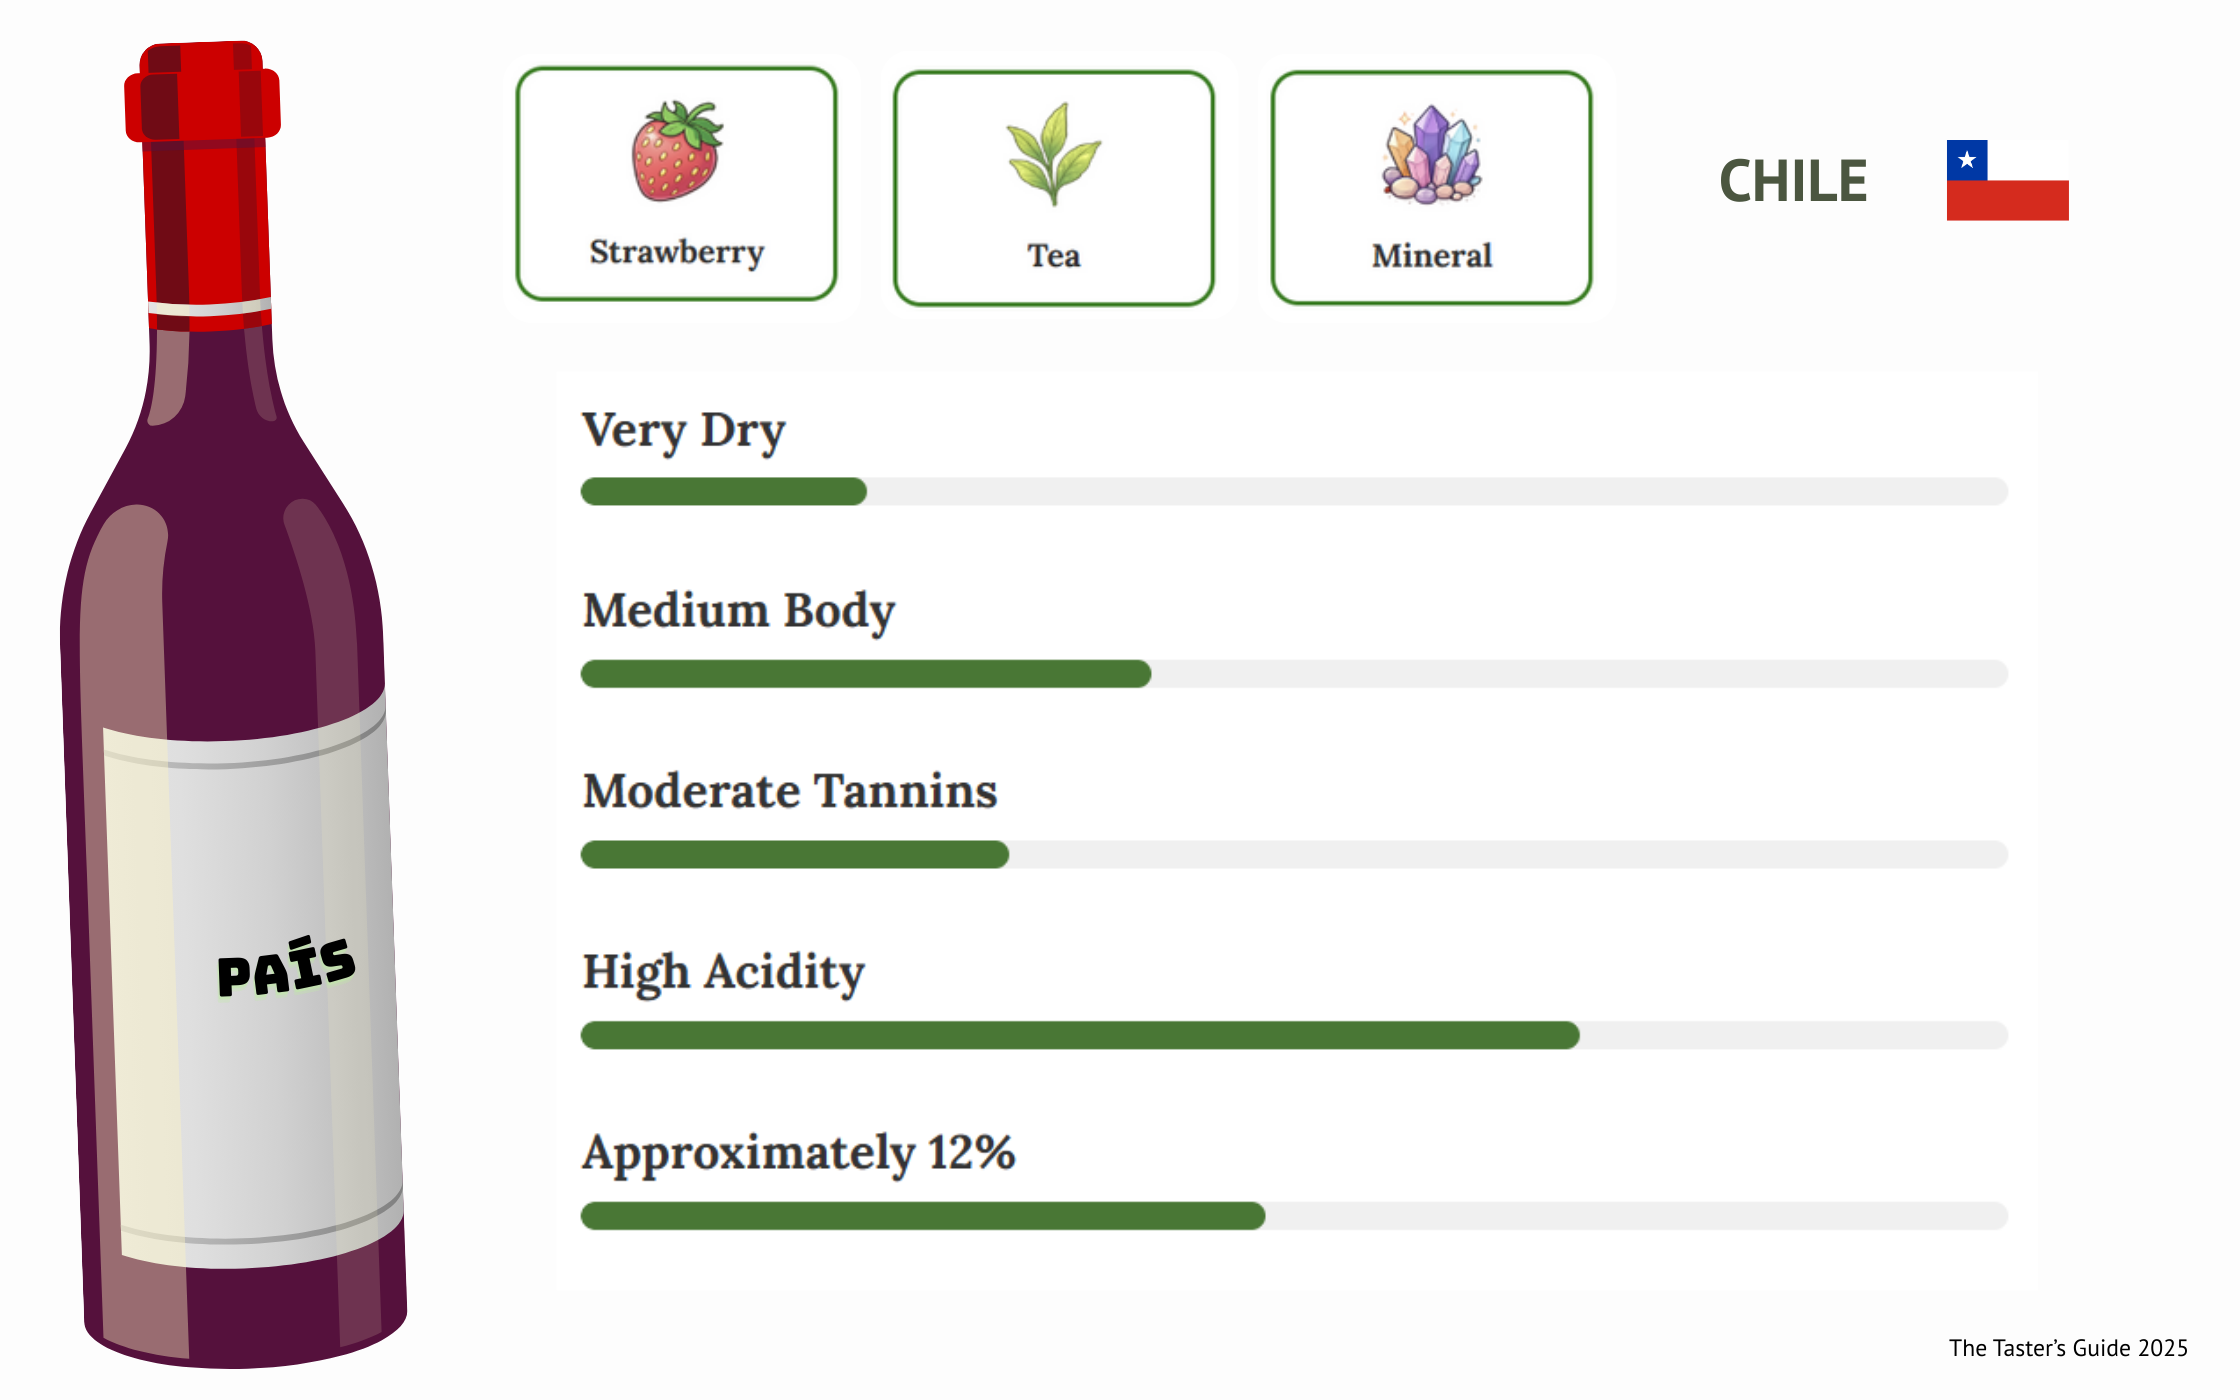Click the tea leaf icon
2240x1400 pixels.
1053,154
